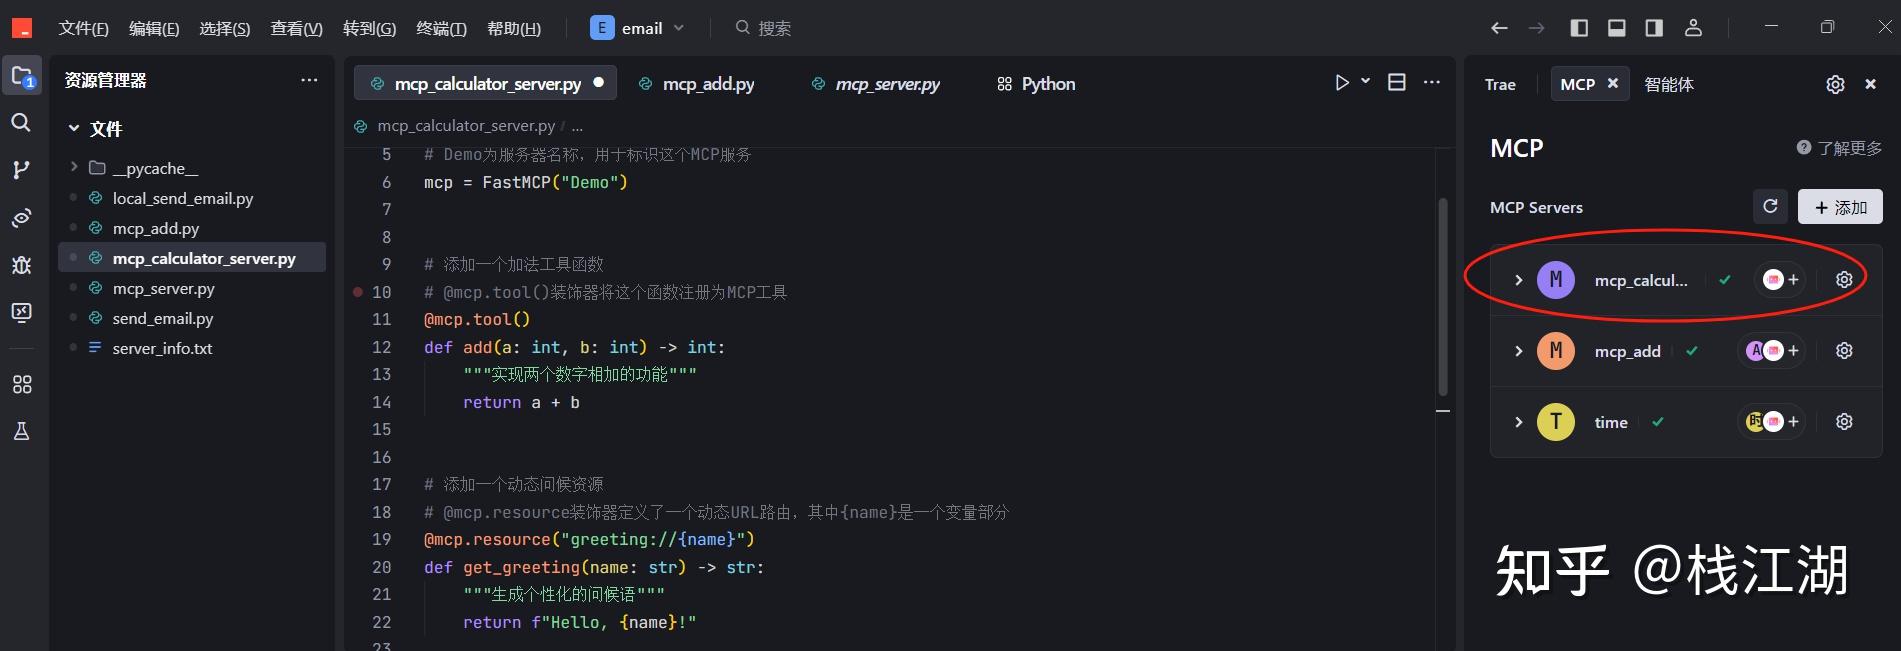This screenshot has height=651, width=1901.
Task: Switch to the mcp_server.py editor tab
Action: click(x=876, y=84)
